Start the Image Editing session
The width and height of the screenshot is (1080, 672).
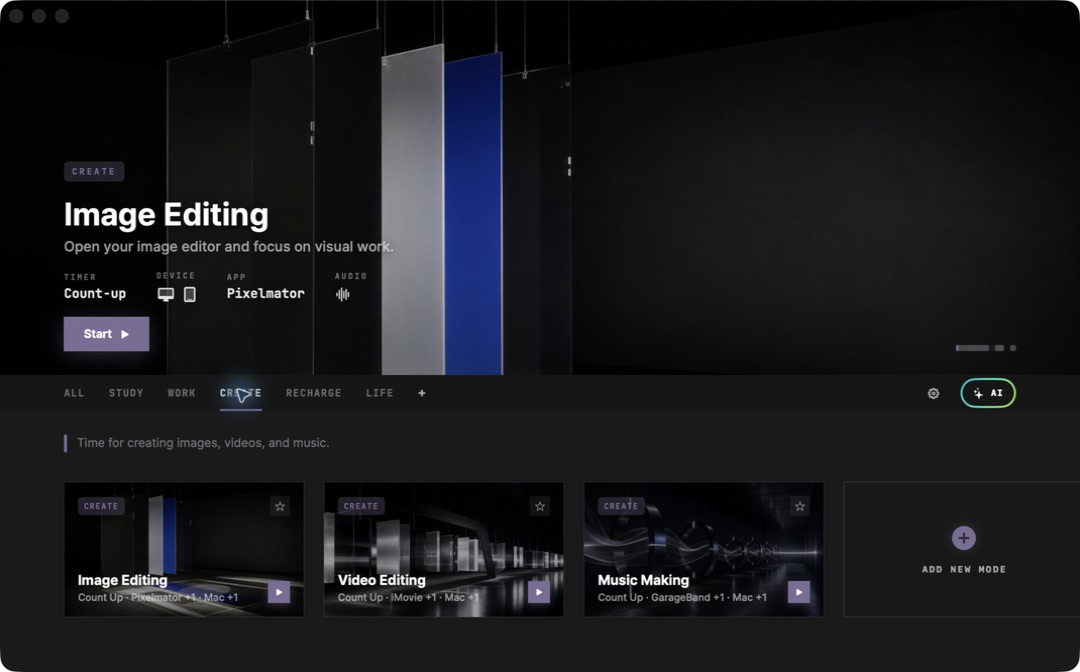[106, 334]
